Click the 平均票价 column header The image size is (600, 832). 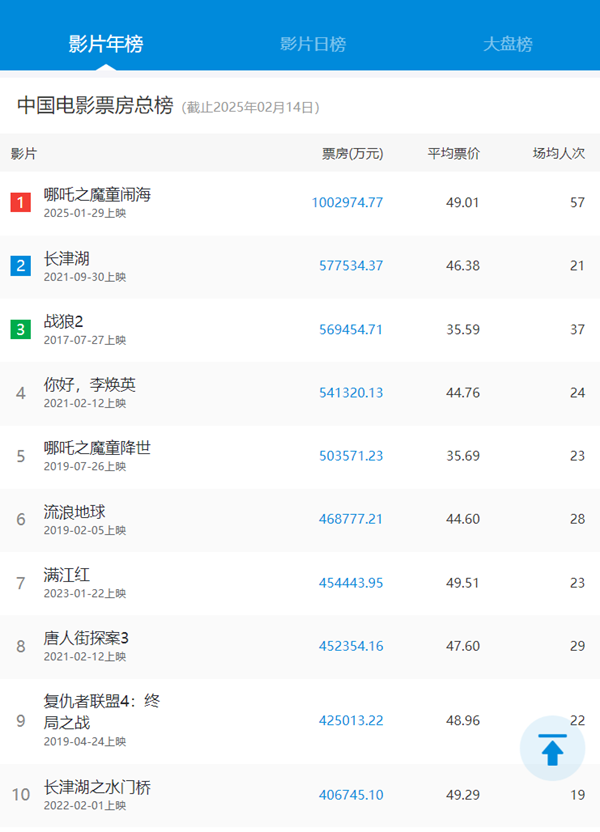point(454,153)
